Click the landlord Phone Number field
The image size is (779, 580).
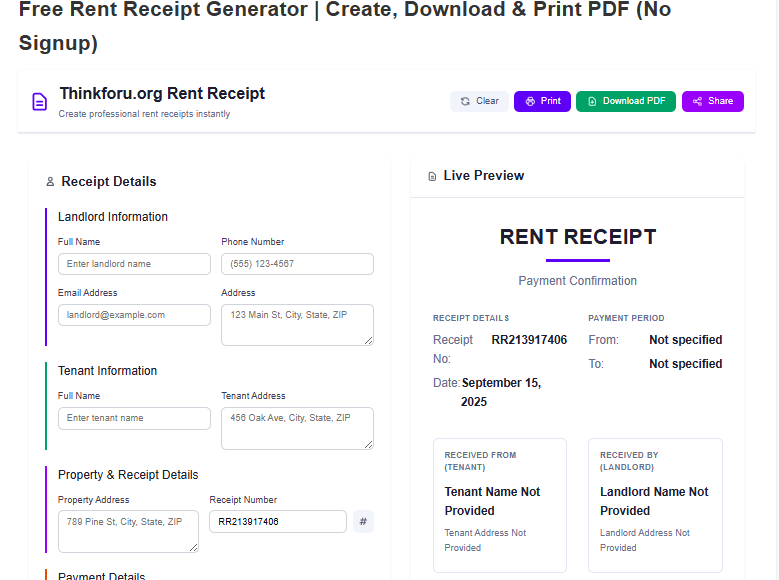(297, 264)
